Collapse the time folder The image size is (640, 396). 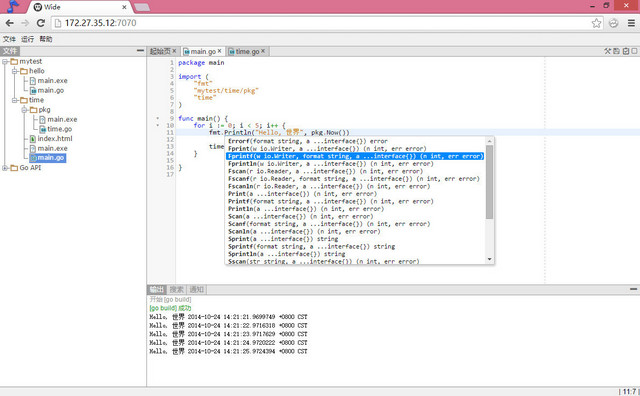pos(15,100)
